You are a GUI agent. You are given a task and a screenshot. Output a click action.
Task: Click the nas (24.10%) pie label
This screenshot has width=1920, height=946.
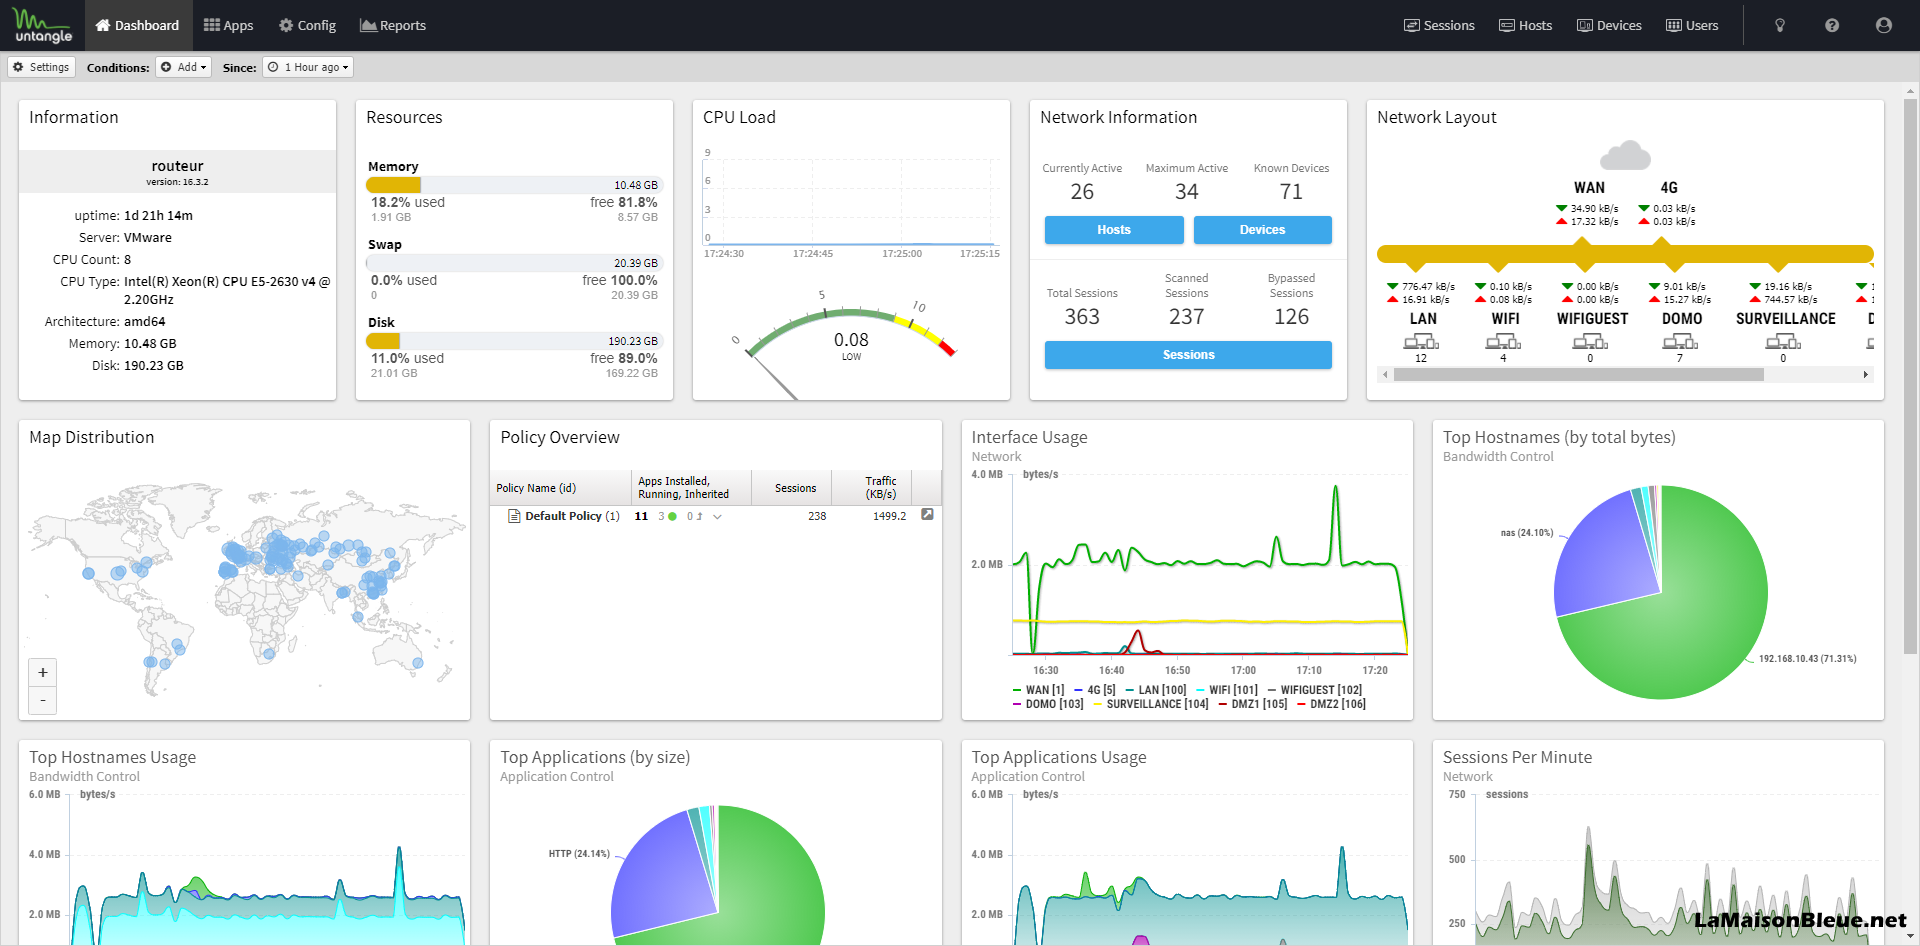1526,533
